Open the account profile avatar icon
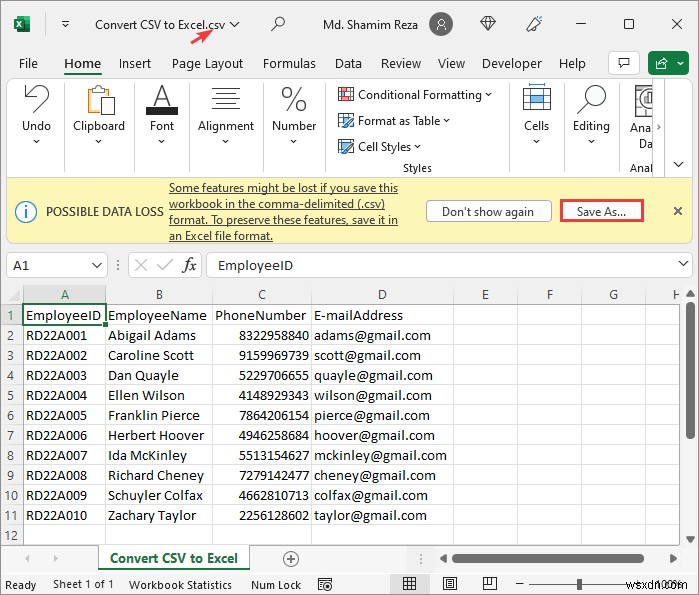Image resolution: width=699 pixels, height=595 pixels. [x=441, y=24]
